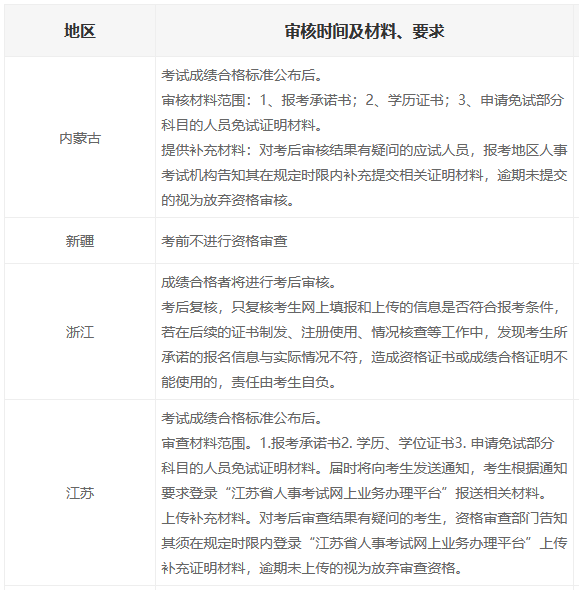Select the '江苏' region cell
The width and height of the screenshot is (579, 590).
coord(80,493)
